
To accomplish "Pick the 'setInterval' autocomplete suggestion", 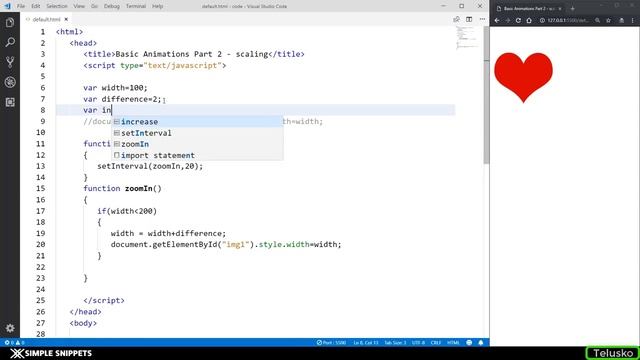I will 197,133.
